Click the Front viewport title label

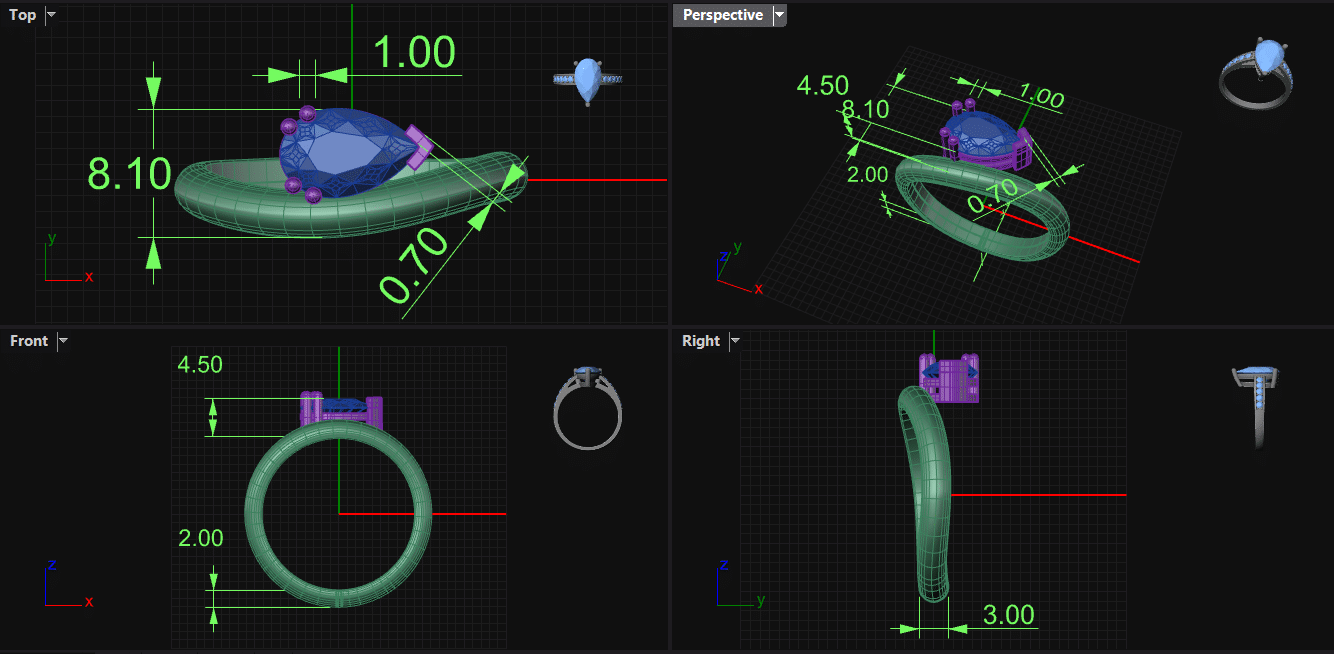pyautogui.click(x=29, y=341)
